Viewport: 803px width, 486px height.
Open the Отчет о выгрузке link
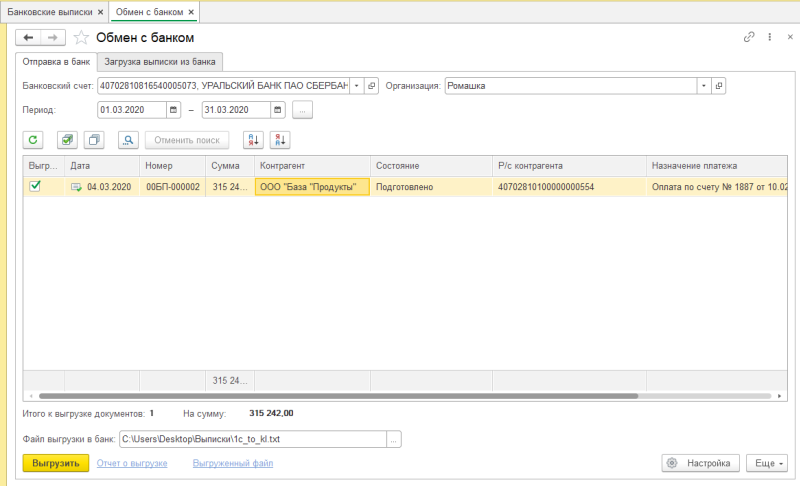[132, 463]
